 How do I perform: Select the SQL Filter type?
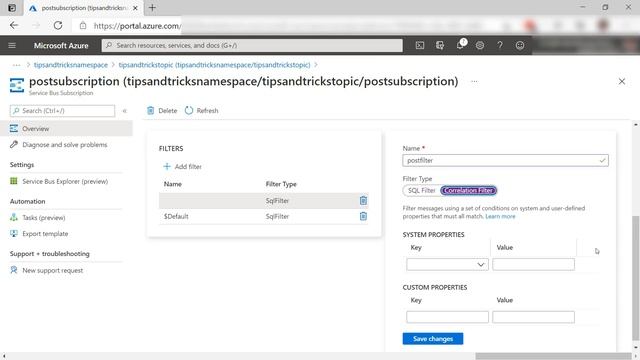(422, 190)
